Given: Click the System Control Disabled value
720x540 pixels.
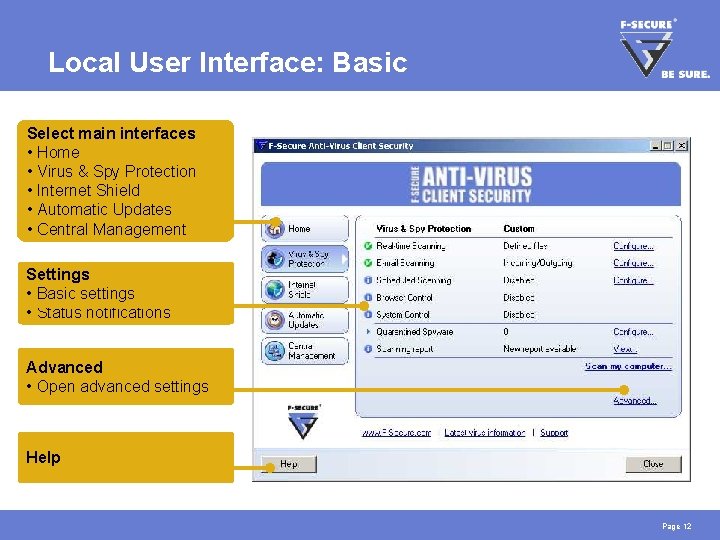Looking at the screenshot, I should (x=519, y=315).
